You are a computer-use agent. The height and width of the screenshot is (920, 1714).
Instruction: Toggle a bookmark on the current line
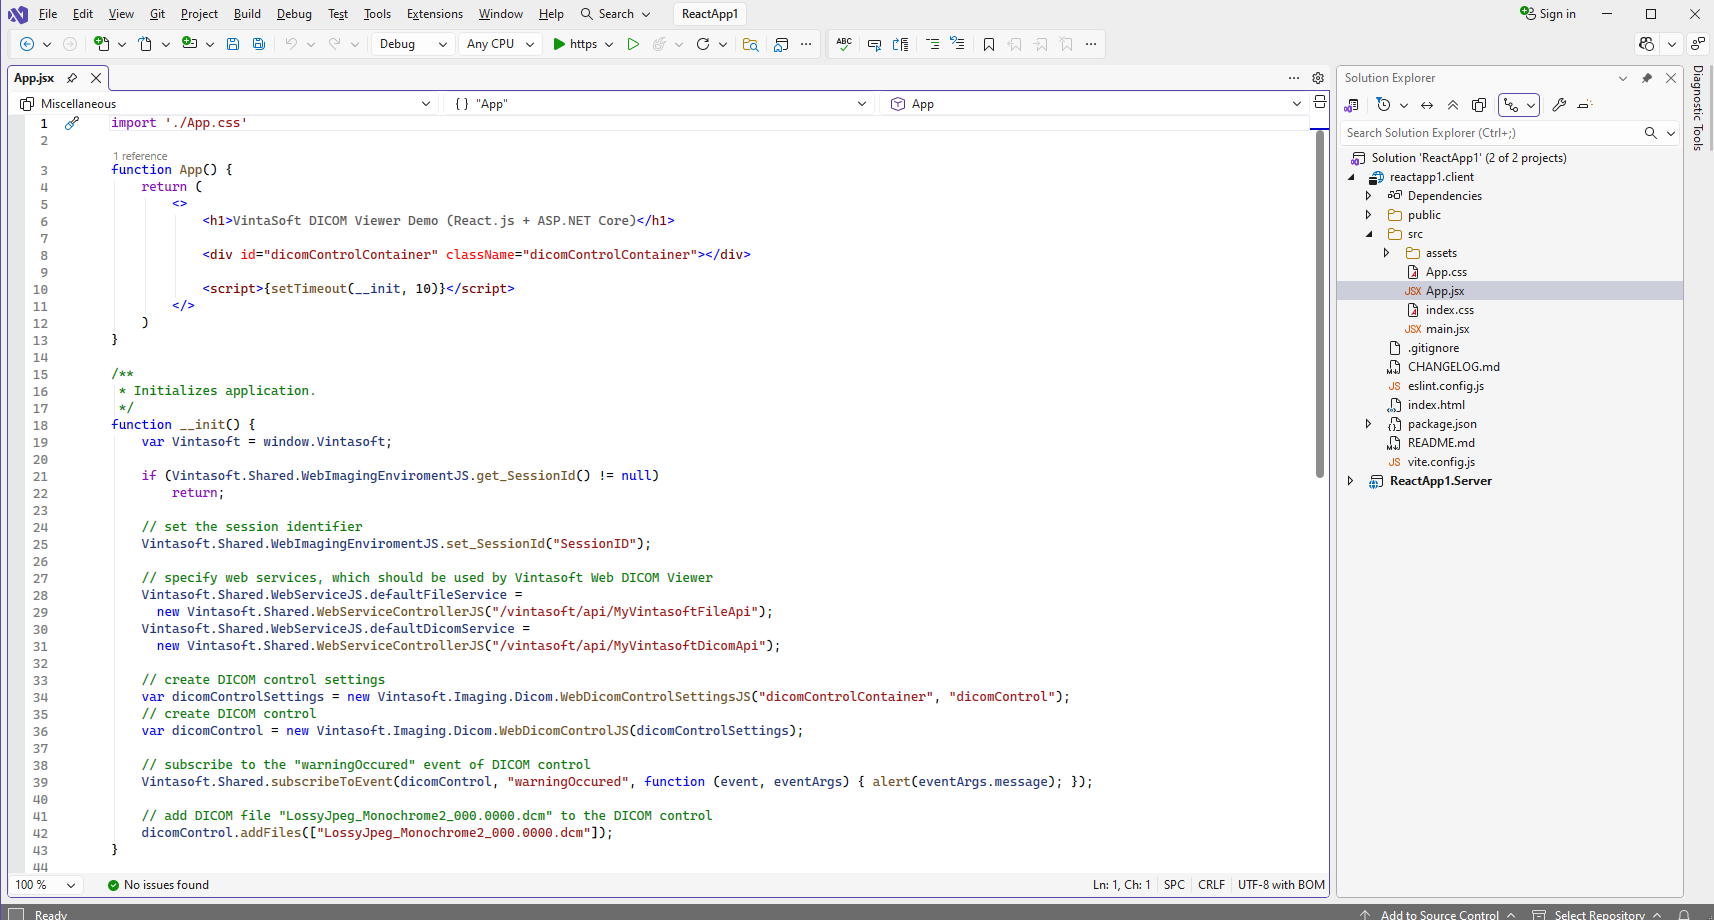pyautogui.click(x=989, y=44)
